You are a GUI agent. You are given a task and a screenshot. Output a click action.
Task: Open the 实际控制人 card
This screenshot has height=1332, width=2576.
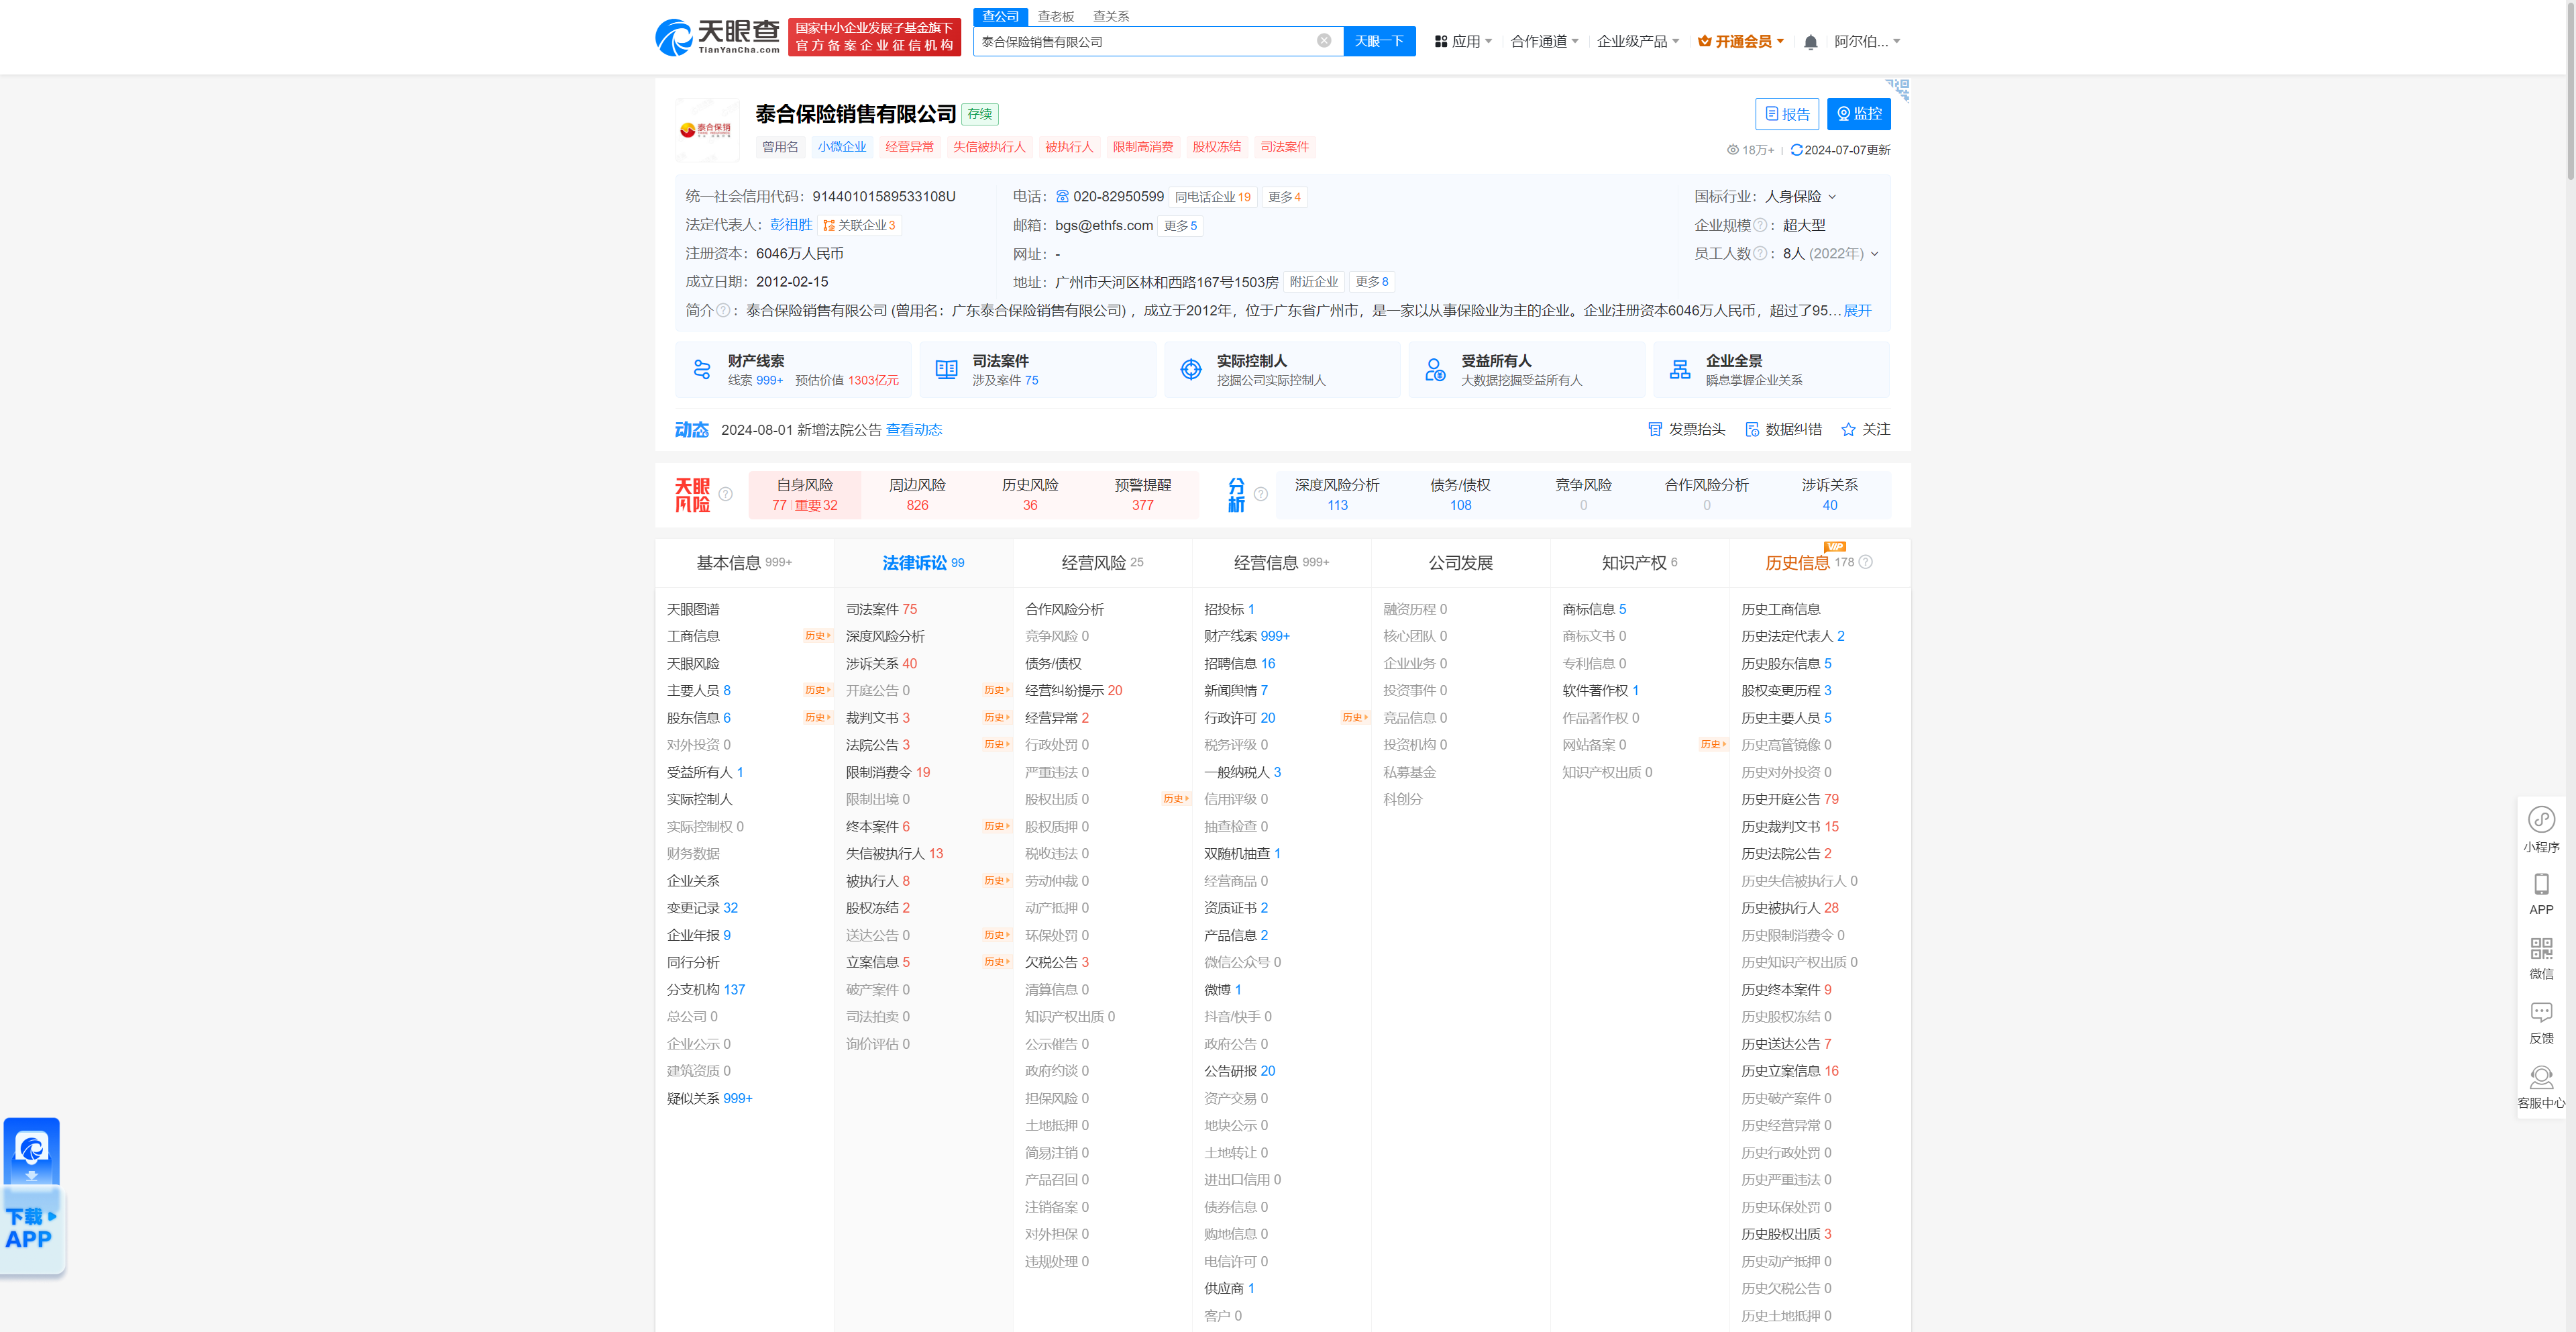(1282, 370)
